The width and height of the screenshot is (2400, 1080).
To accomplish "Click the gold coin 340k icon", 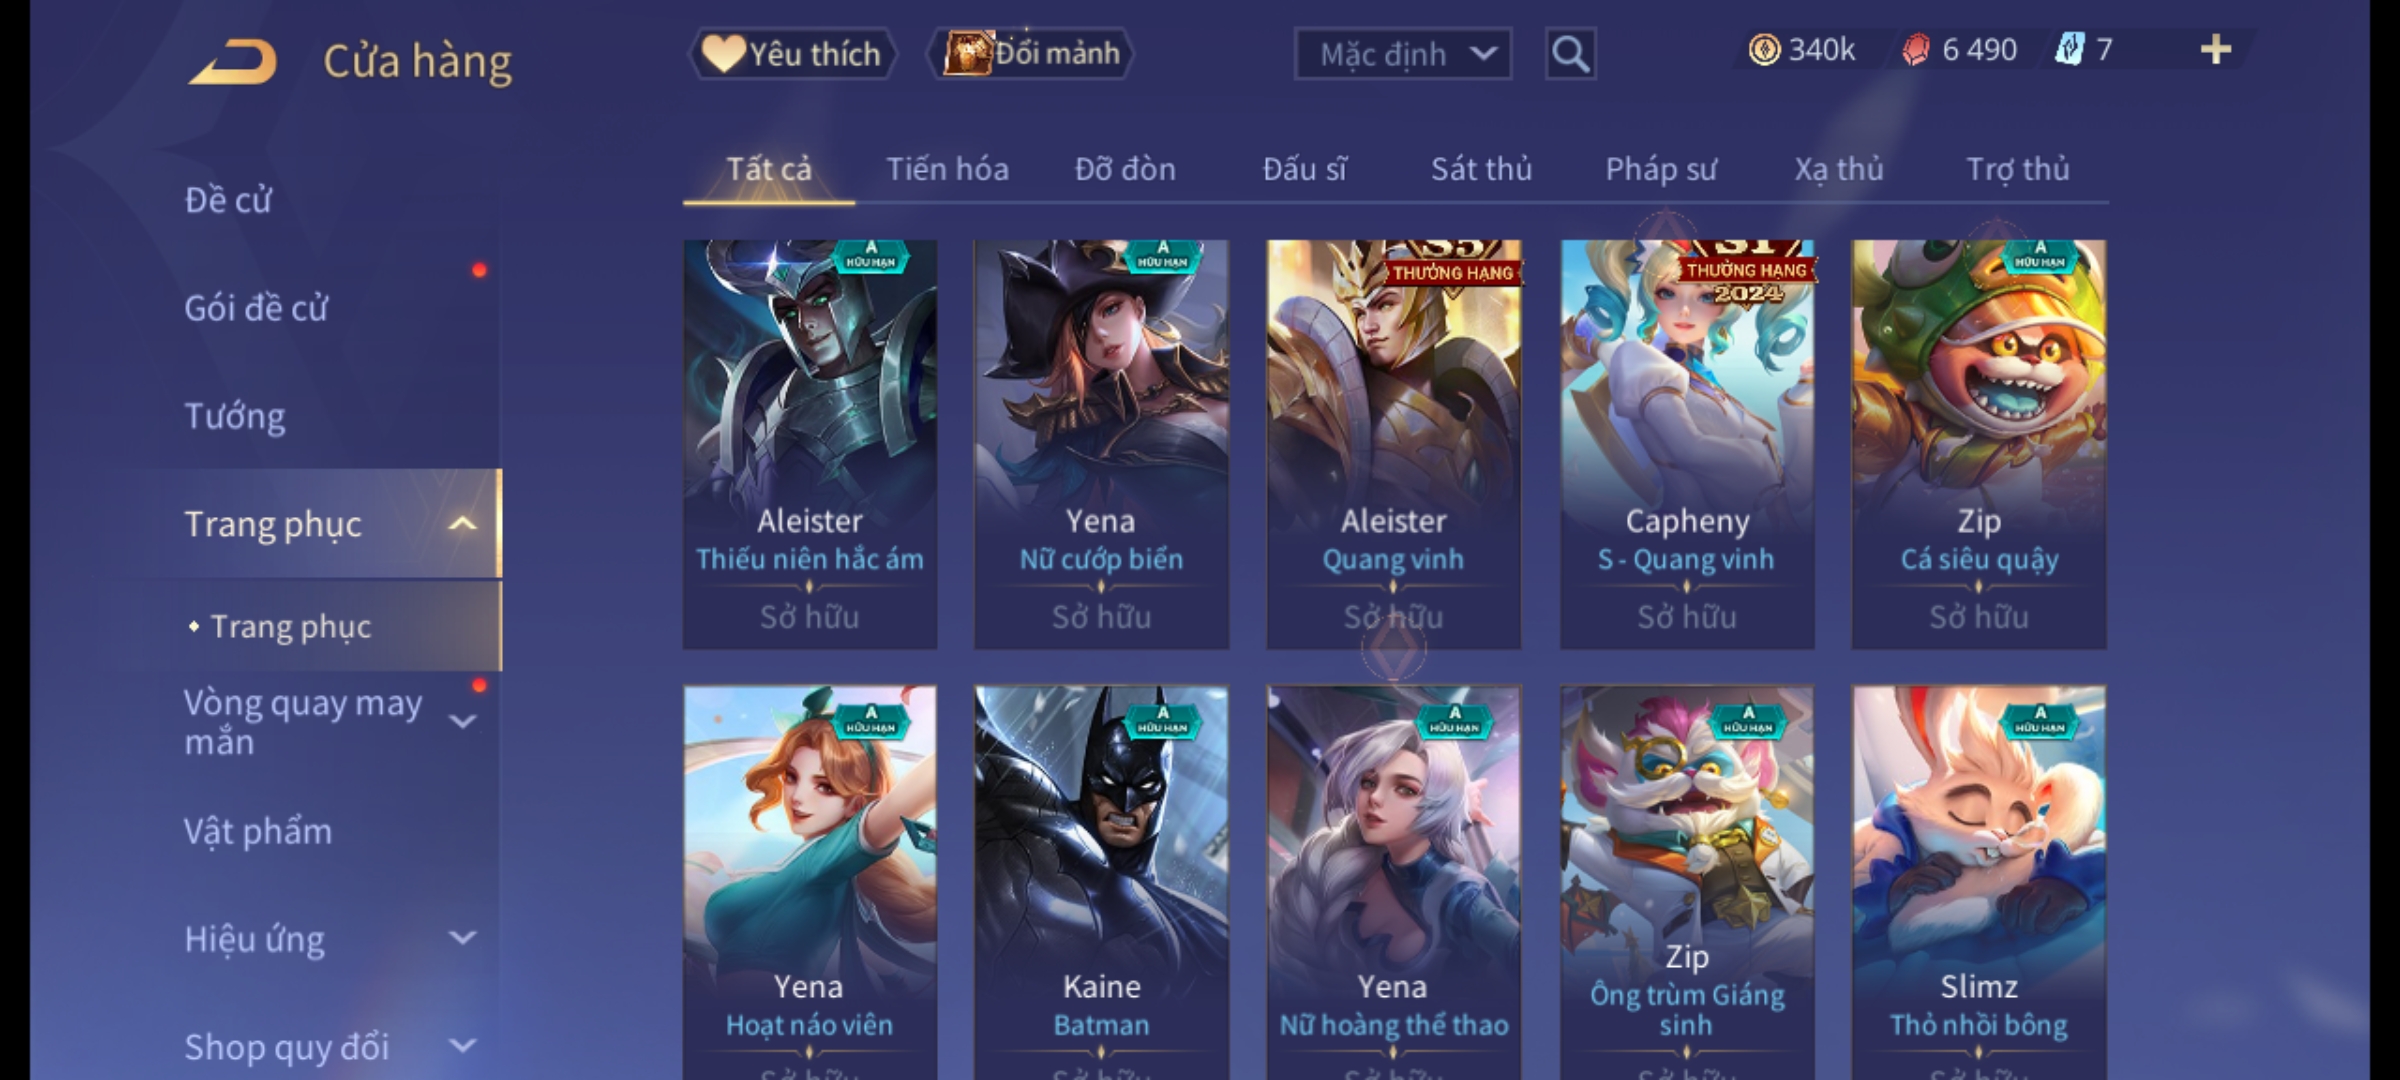I will point(1764,50).
